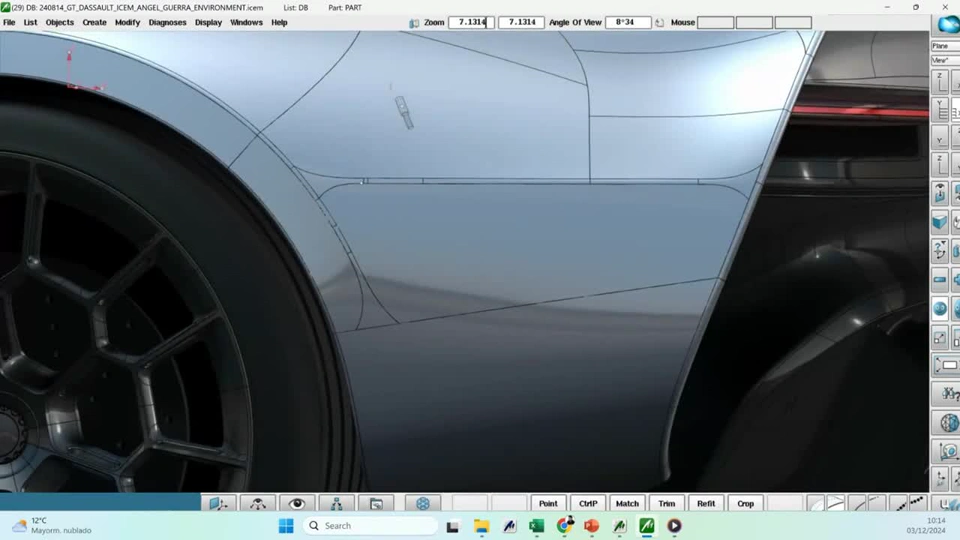This screenshot has height=540, width=960.
Task: Toggle the eye visibility icon in bottom toolbar
Action: click(297, 503)
